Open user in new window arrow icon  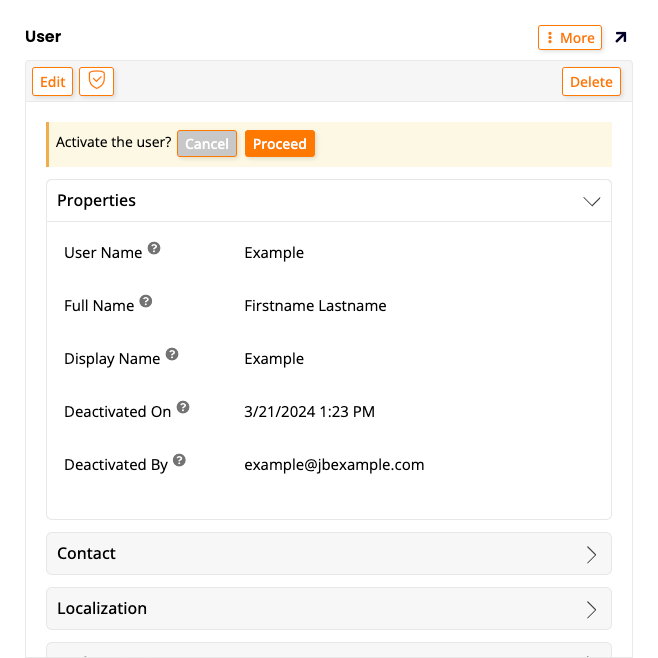pyautogui.click(x=621, y=38)
